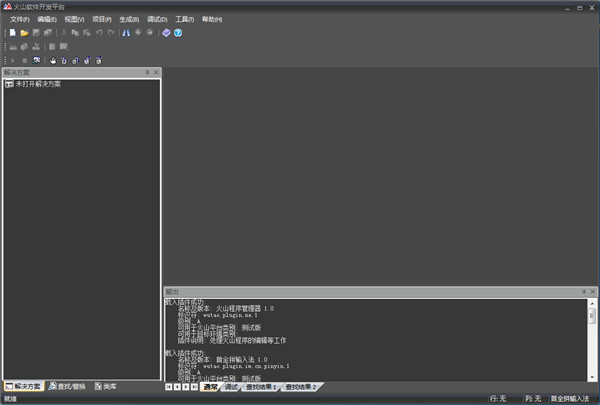Toggle pin on 解决方案 panel

pyautogui.click(x=146, y=72)
